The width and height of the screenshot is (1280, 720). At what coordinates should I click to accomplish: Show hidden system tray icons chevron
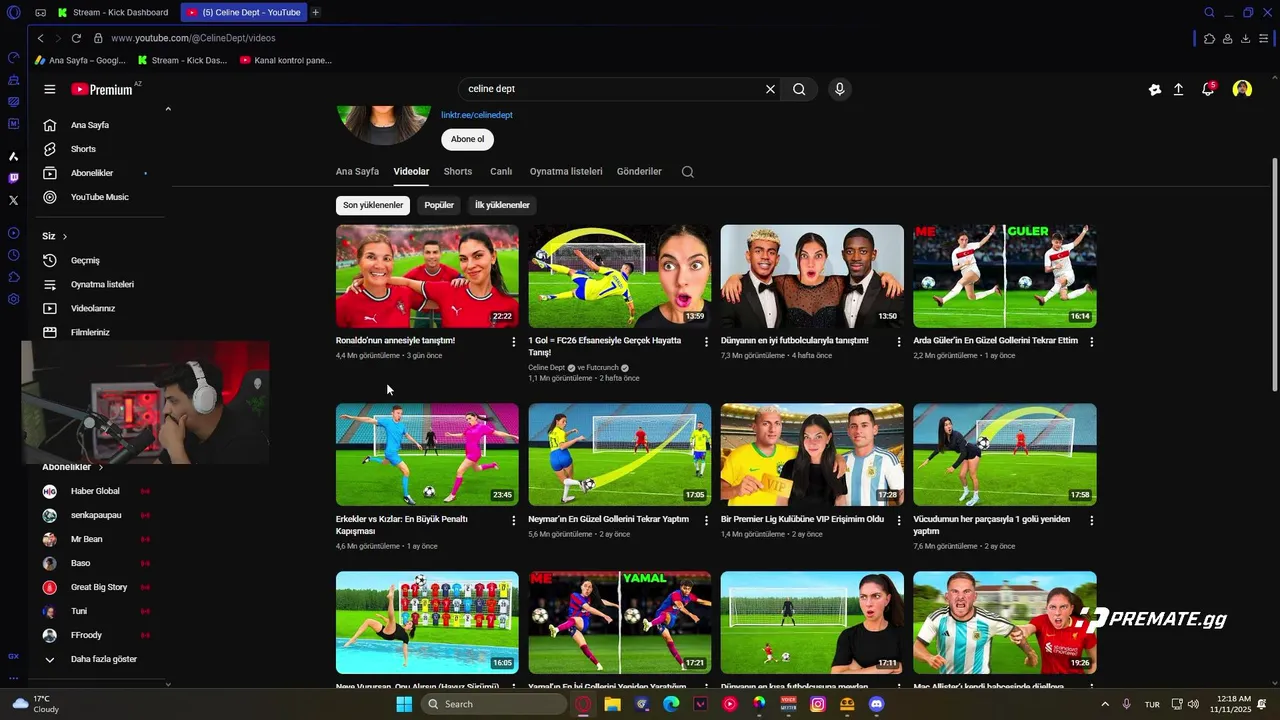tap(1106, 704)
